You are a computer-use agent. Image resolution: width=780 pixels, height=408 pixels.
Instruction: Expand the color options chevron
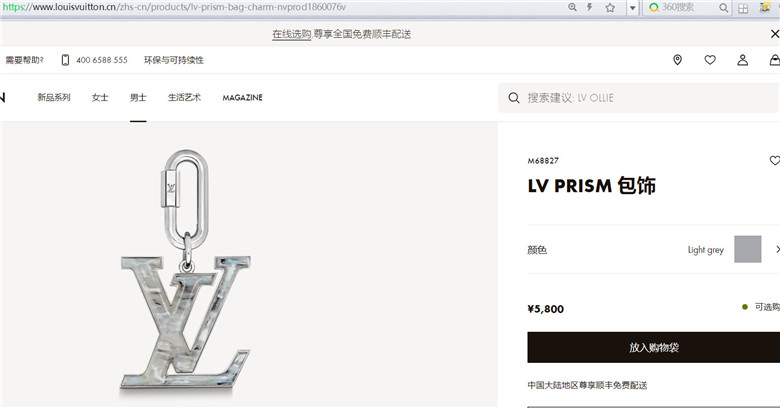click(777, 249)
